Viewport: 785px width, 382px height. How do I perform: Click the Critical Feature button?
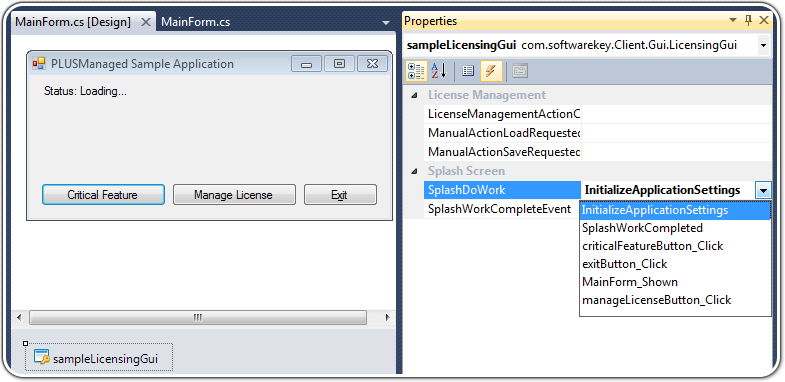[x=103, y=195]
